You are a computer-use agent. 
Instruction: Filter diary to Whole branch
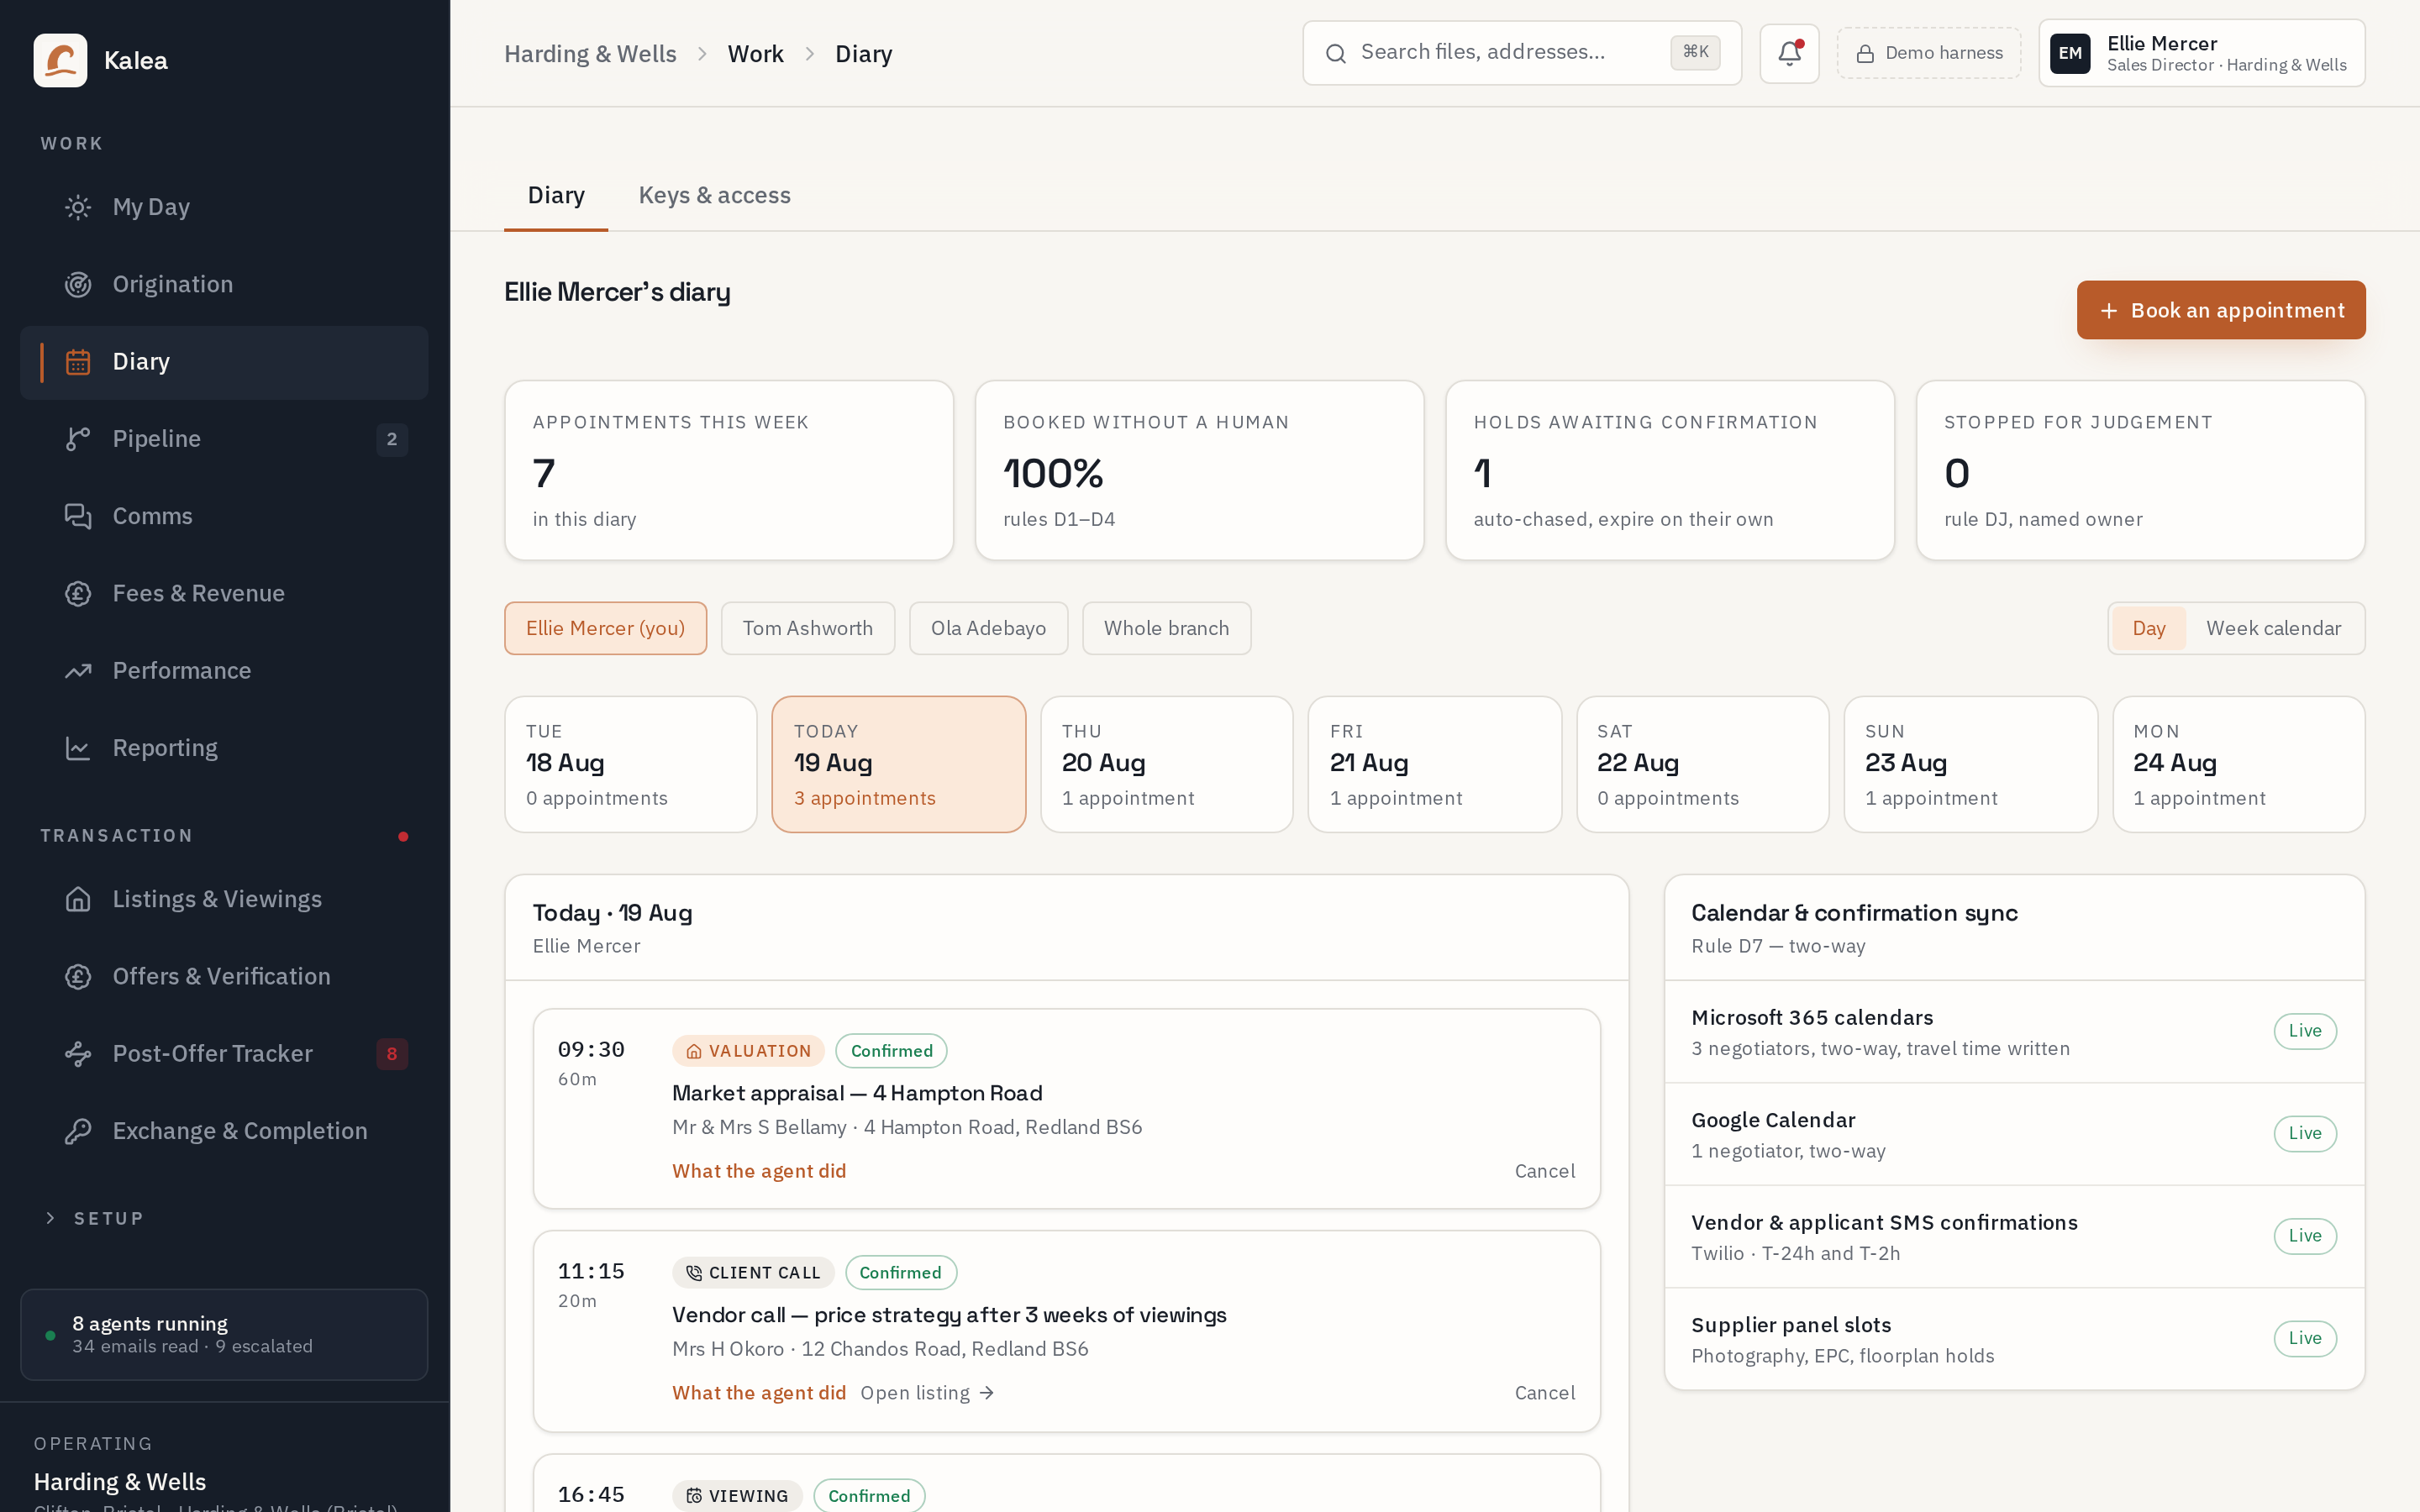pyautogui.click(x=1166, y=628)
